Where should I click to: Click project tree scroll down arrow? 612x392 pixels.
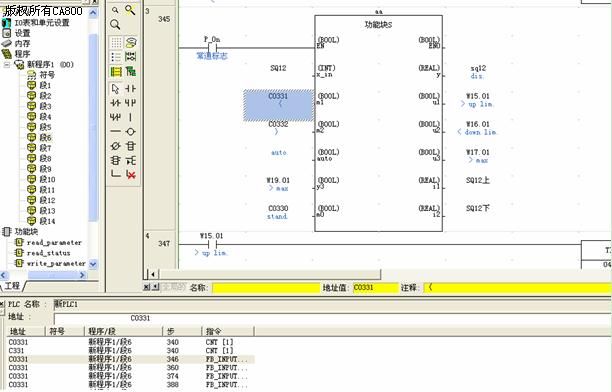(93, 264)
